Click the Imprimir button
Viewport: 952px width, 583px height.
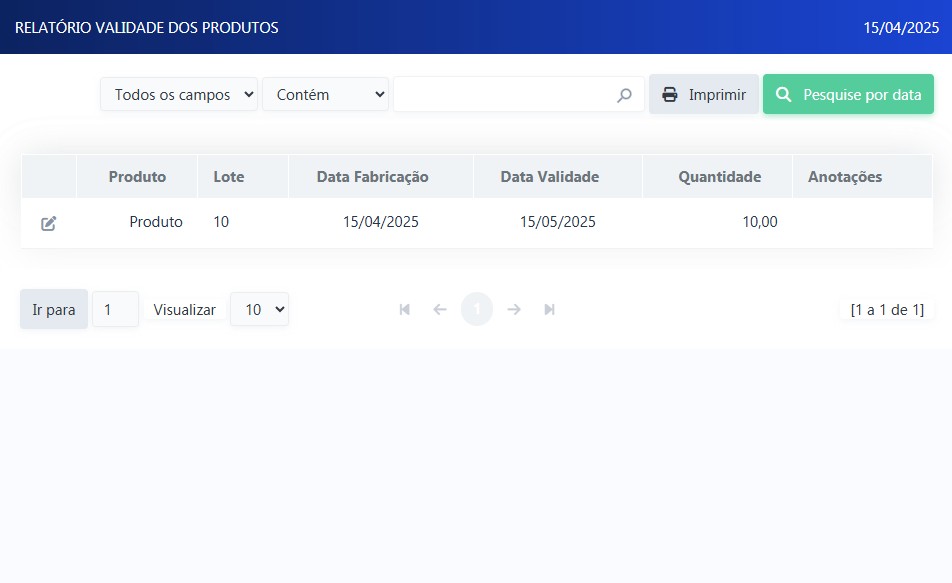[704, 94]
